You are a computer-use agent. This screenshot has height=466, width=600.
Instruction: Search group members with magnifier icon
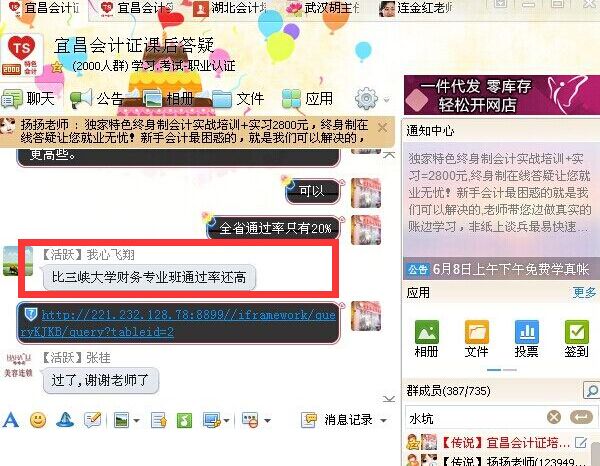coord(591,390)
